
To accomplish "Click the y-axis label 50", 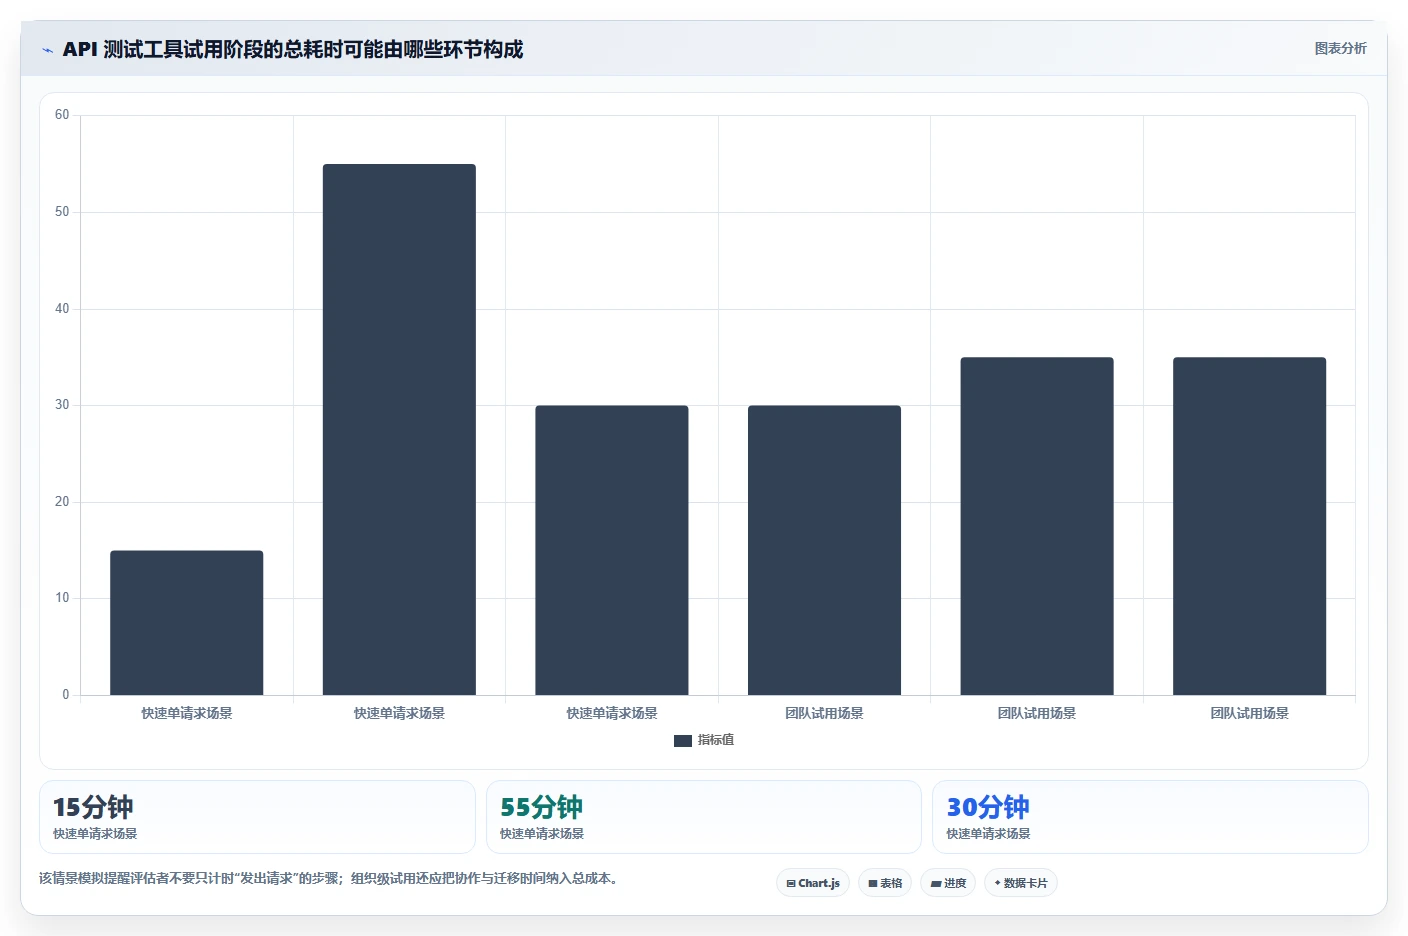I will (x=62, y=212).
